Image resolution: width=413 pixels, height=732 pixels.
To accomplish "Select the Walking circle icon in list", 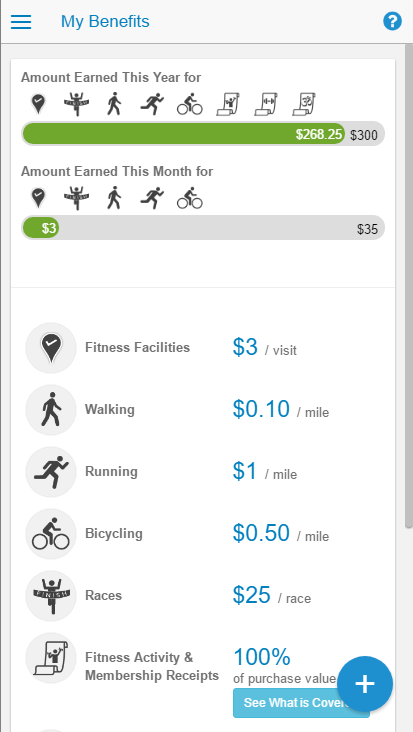I will tap(51, 410).
